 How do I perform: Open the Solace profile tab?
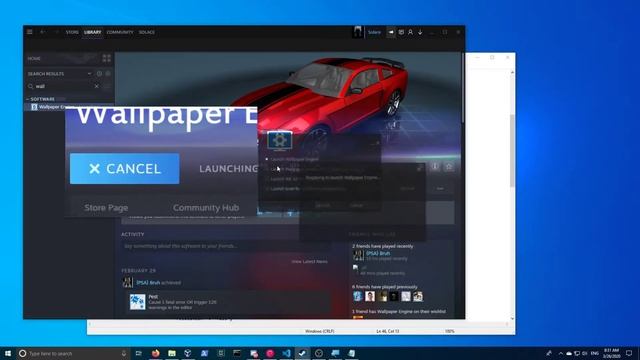[147, 32]
